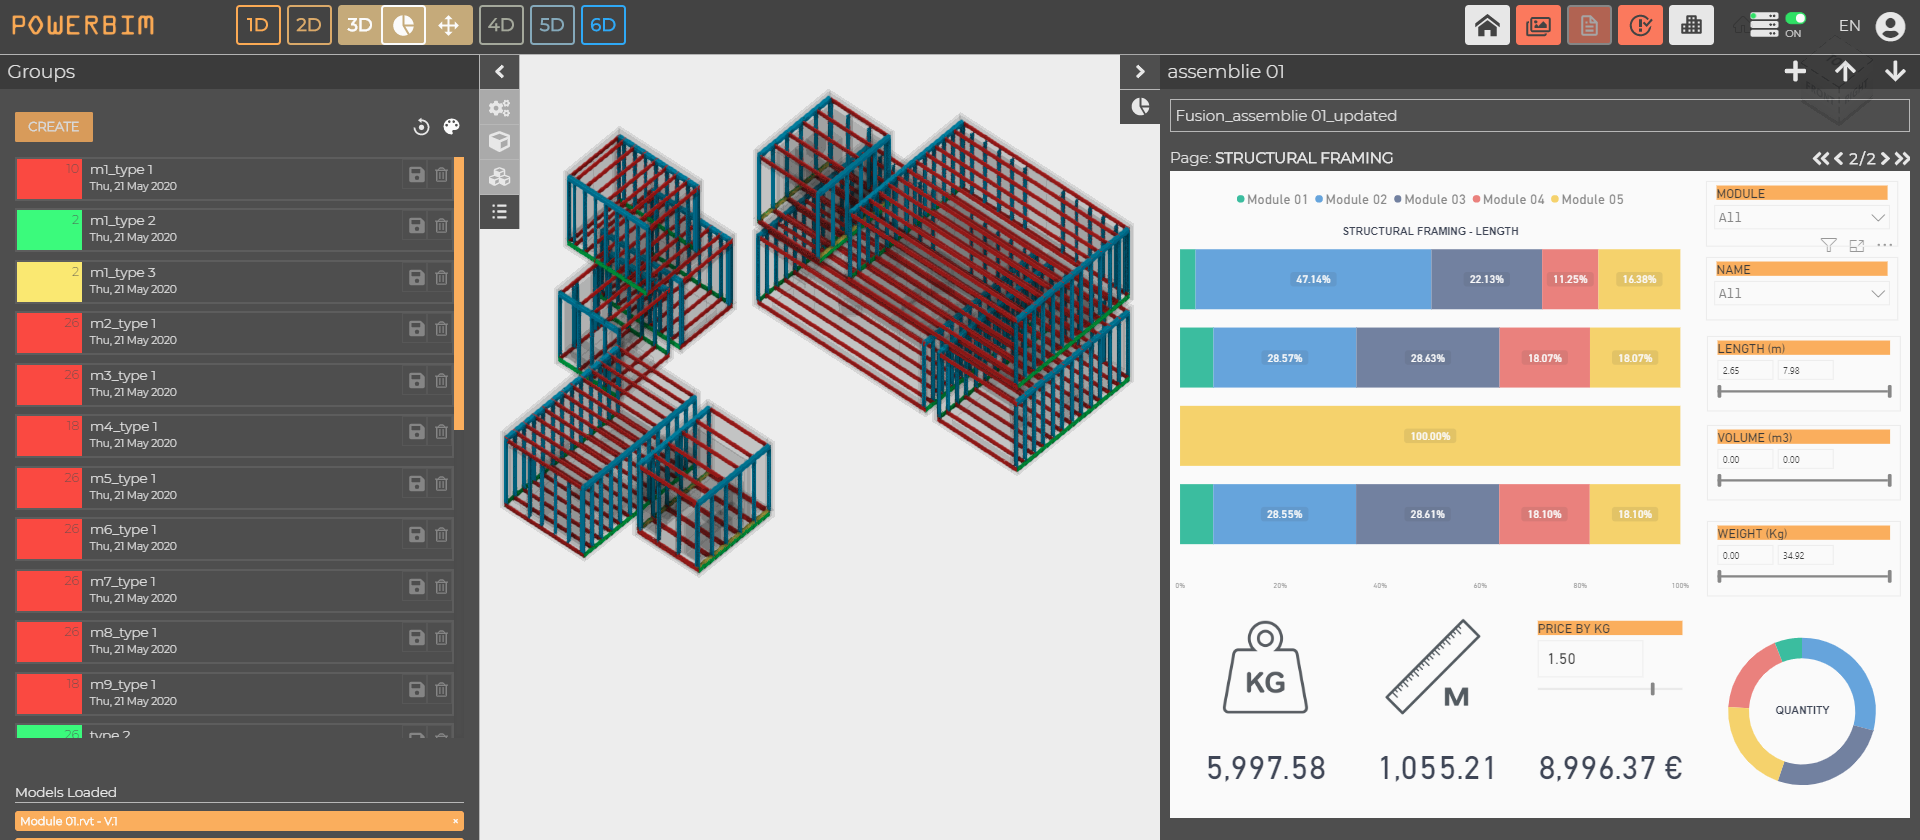Open the issues clock-check button
Image resolution: width=1920 pixels, height=840 pixels.
pos(1640,25)
